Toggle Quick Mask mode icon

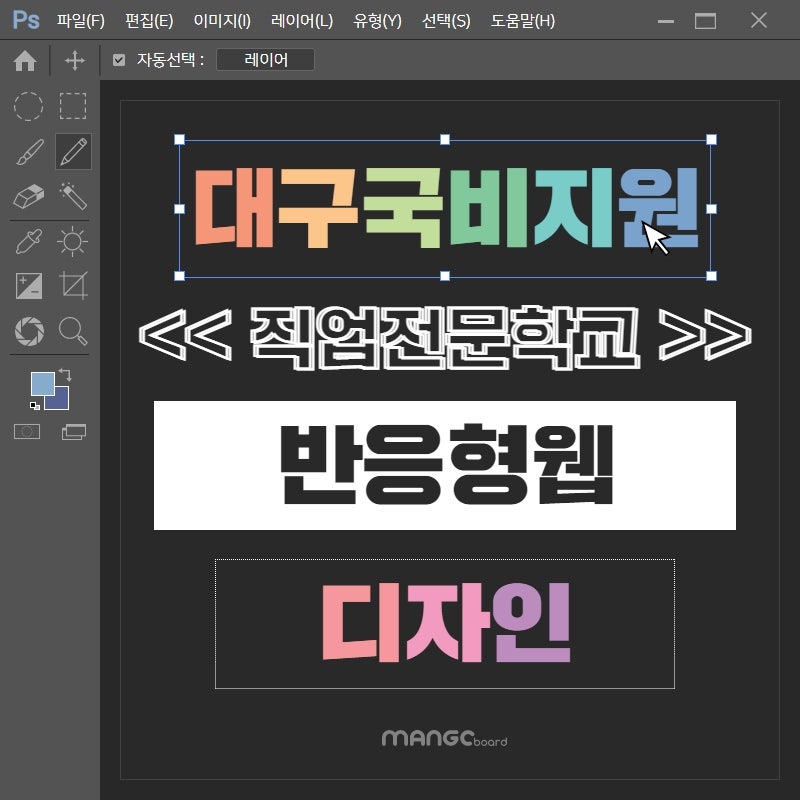point(27,432)
